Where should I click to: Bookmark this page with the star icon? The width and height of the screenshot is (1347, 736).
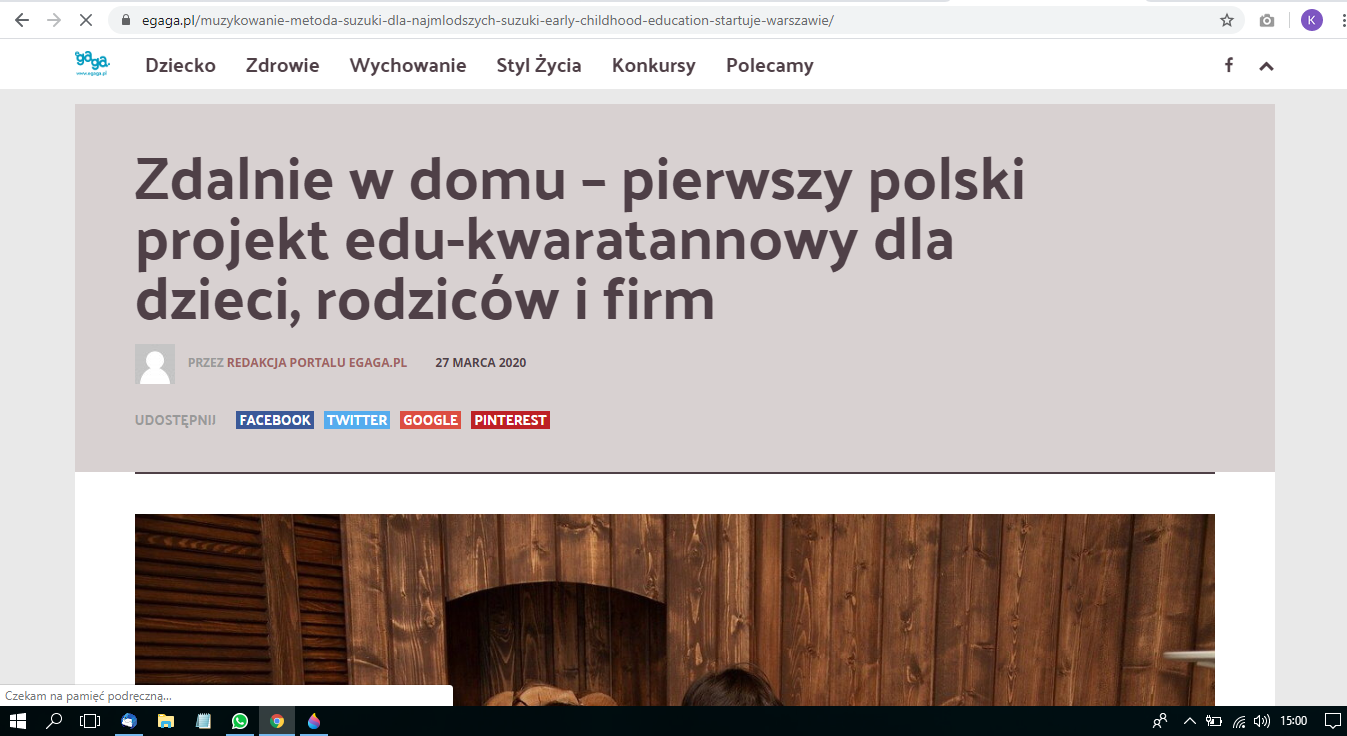(1227, 20)
